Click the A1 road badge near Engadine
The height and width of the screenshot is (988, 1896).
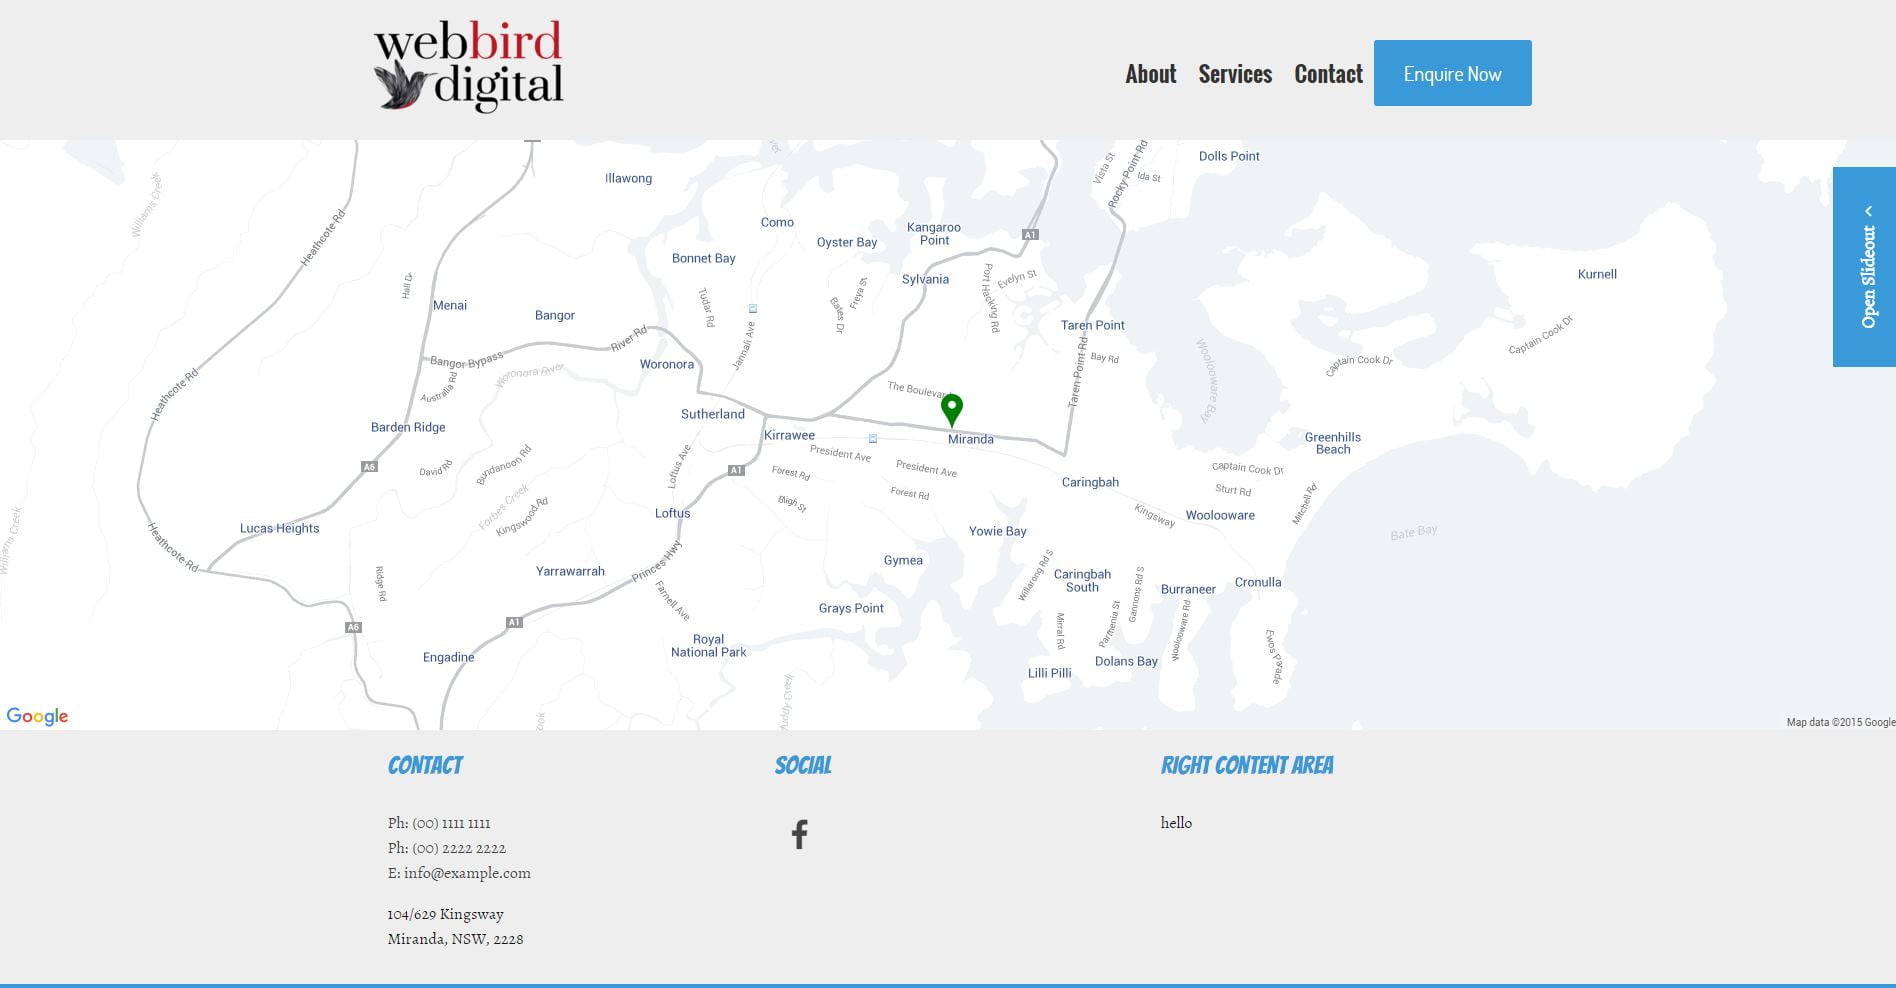(514, 622)
